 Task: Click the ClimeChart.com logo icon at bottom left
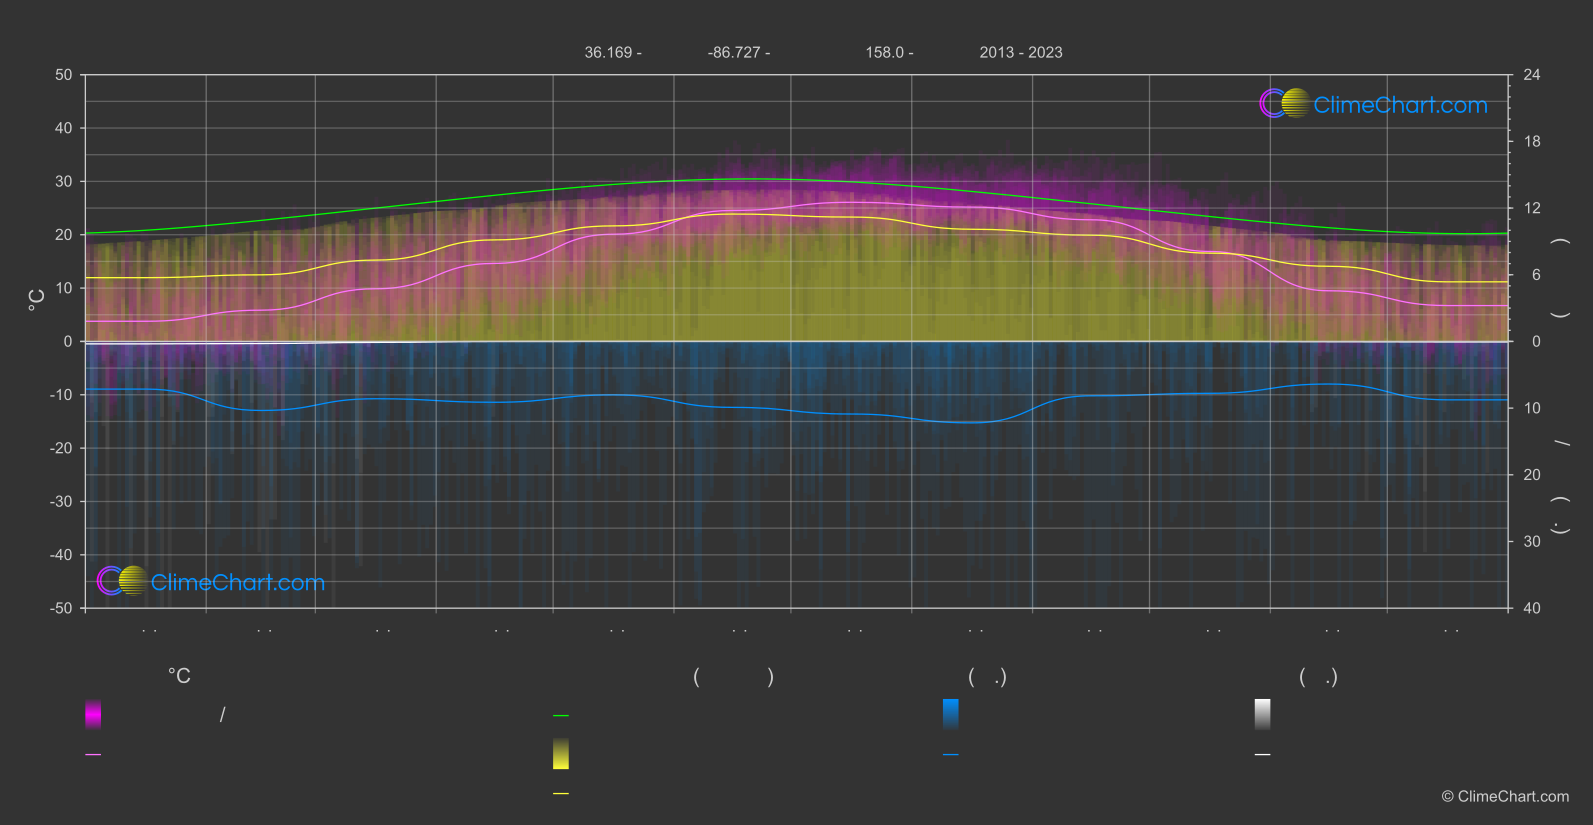122,580
